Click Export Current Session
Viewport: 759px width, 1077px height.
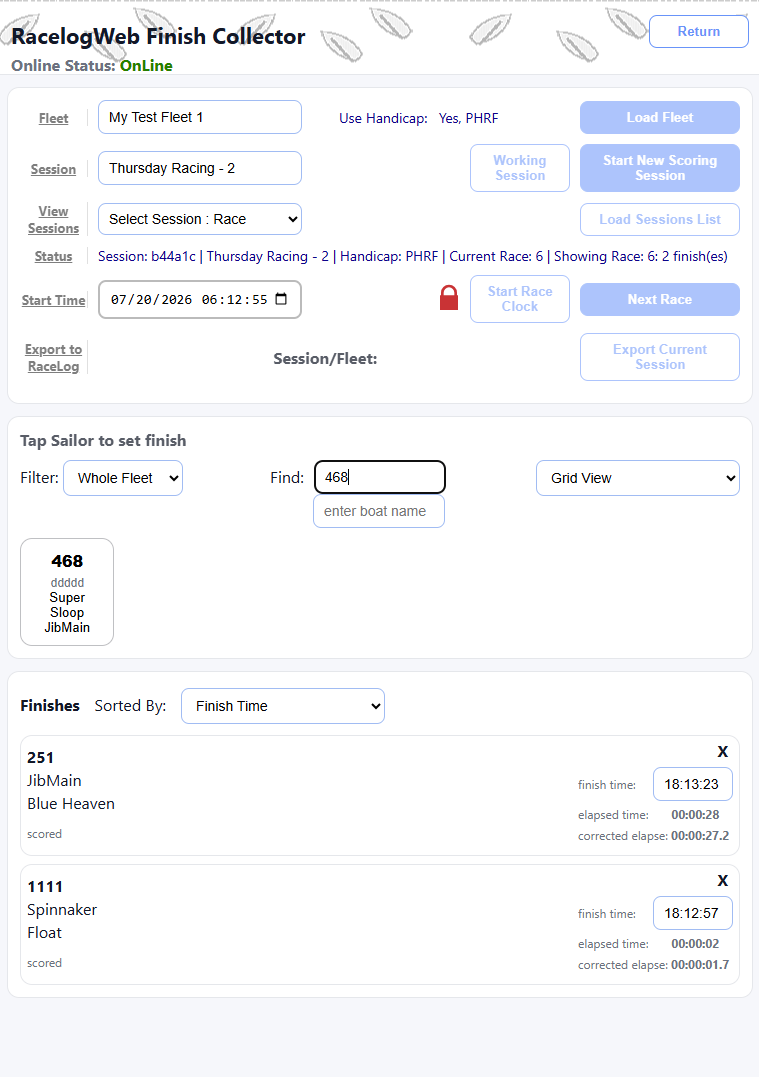click(x=659, y=356)
